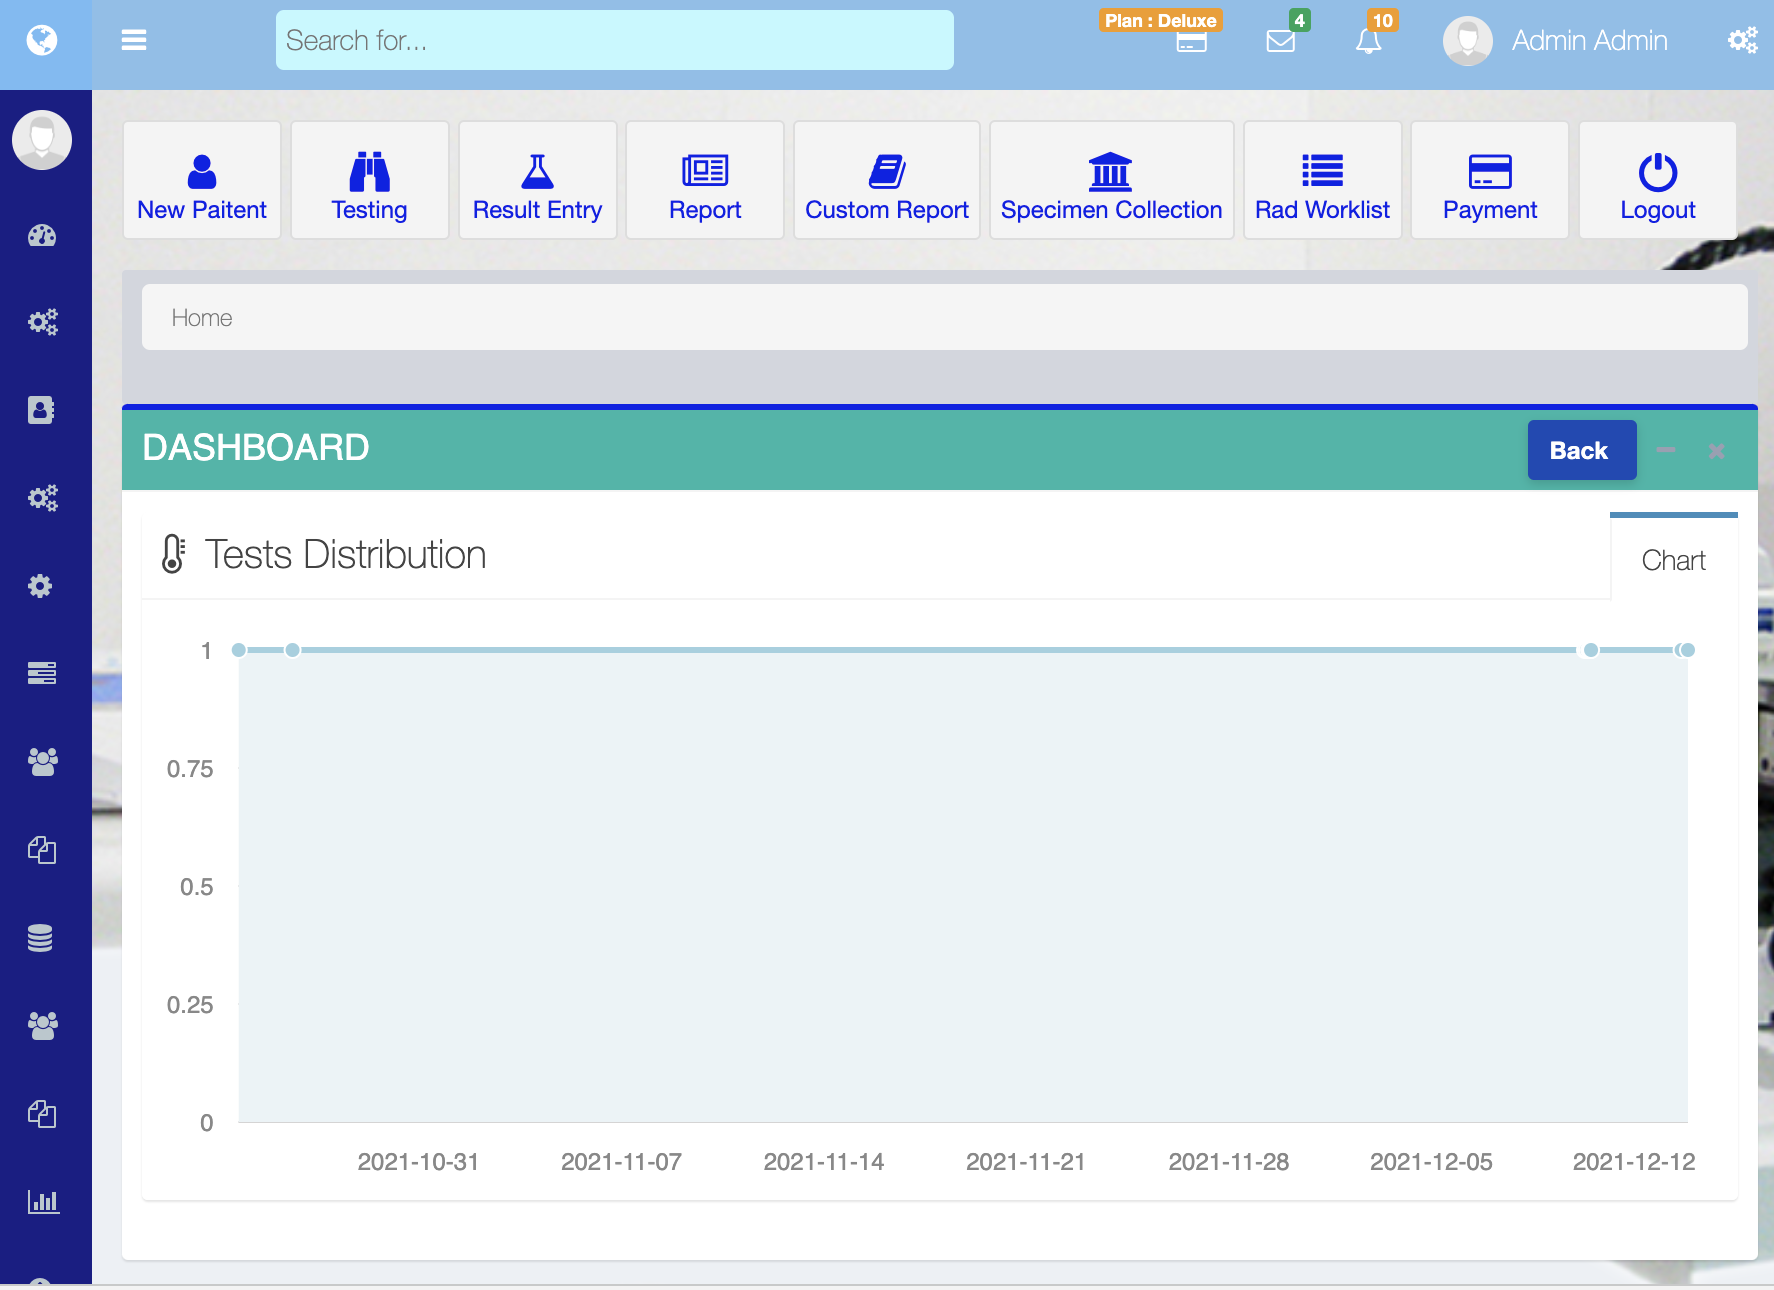This screenshot has width=1774, height=1290.
Task: Open the Testing binoculars shortcut
Action: pyautogui.click(x=370, y=180)
